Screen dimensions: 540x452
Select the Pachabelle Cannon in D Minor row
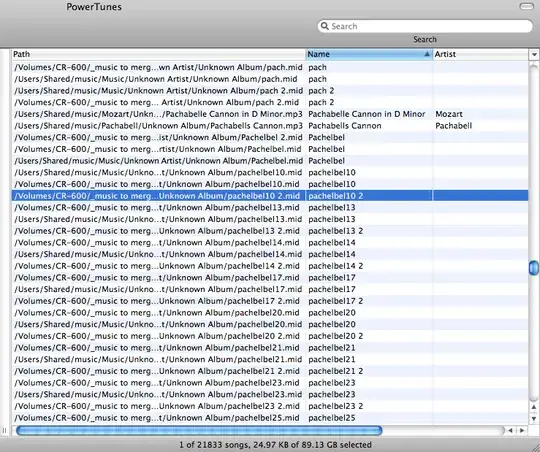point(270,114)
